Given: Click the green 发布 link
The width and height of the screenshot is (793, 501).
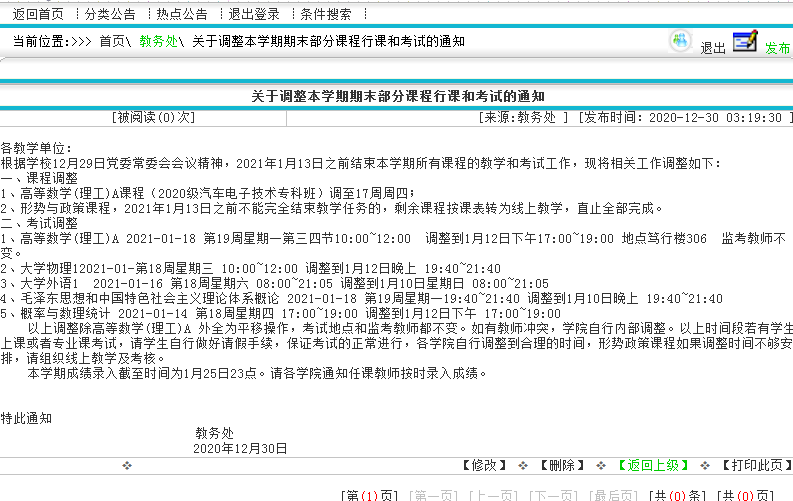Looking at the screenshot, I should [777, 48].
